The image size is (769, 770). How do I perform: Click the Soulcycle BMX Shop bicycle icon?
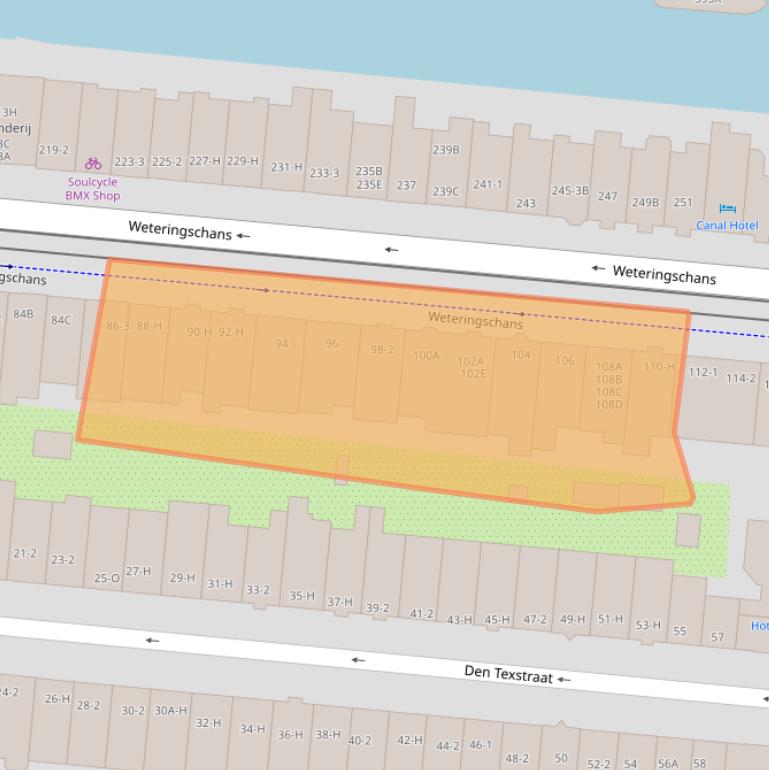pos(93,163)
